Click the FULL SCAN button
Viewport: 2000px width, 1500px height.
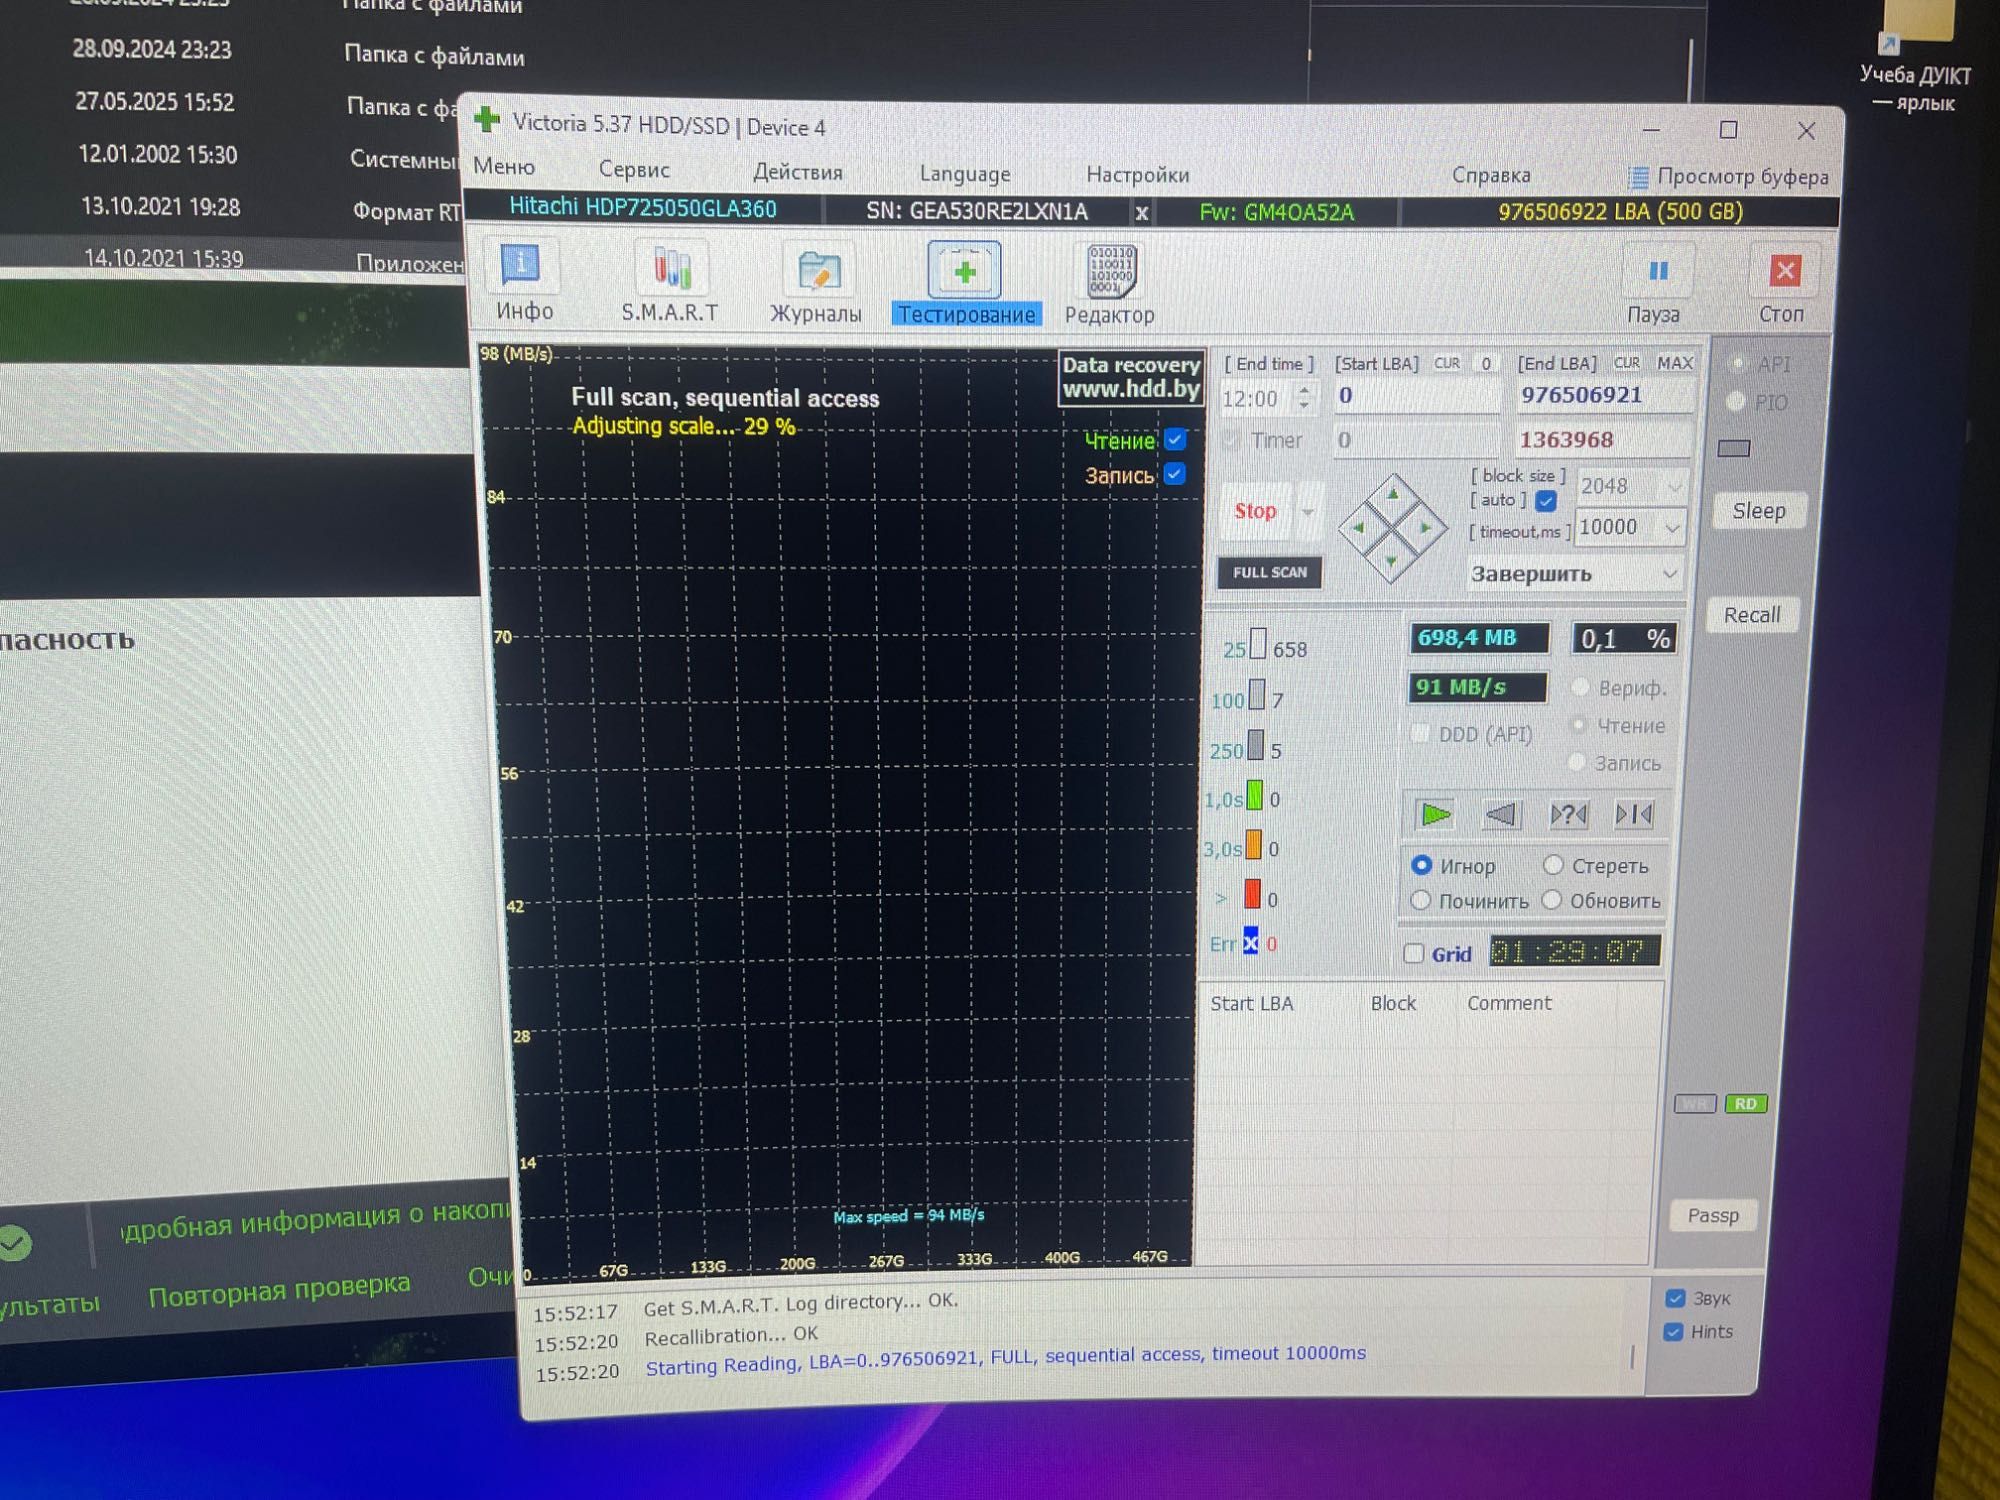click(1270, 572)
